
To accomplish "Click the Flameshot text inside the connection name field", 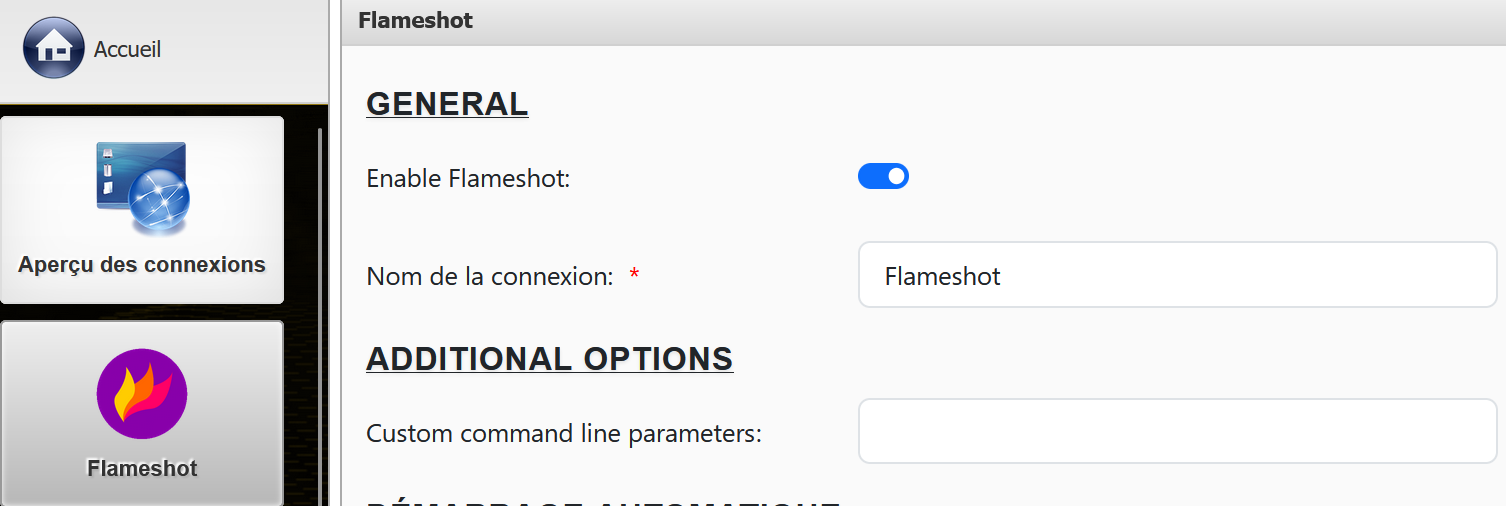I will [942, 276].
